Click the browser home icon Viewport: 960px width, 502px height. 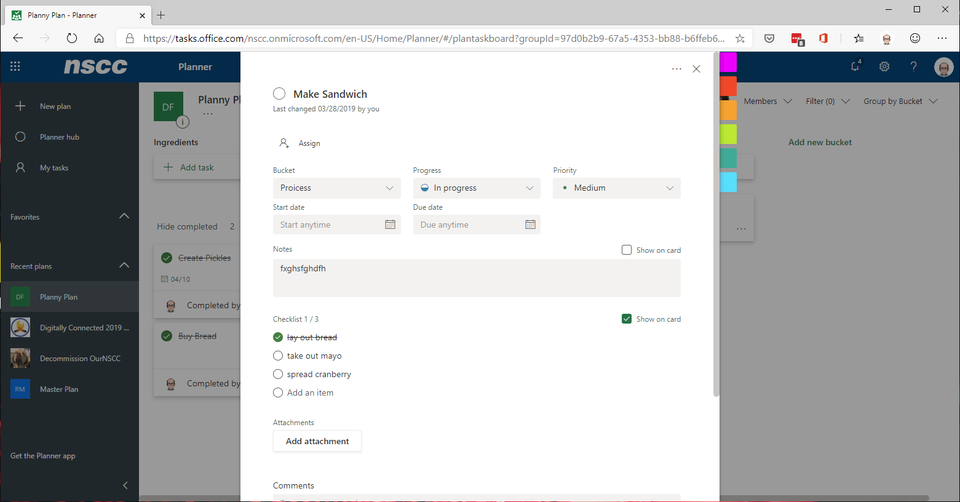pyautogui.click(x=99, y=38)
